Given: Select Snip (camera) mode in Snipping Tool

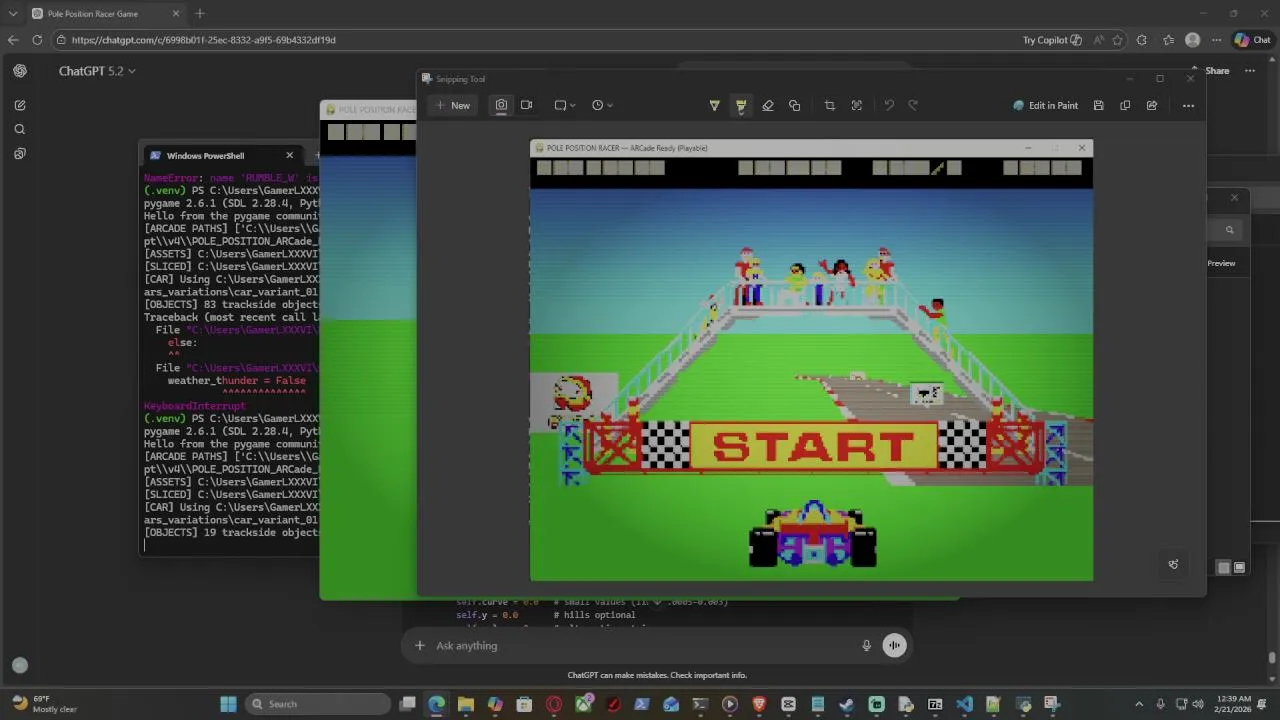Looking at the screenshot, I should click(x=501, y=105).
